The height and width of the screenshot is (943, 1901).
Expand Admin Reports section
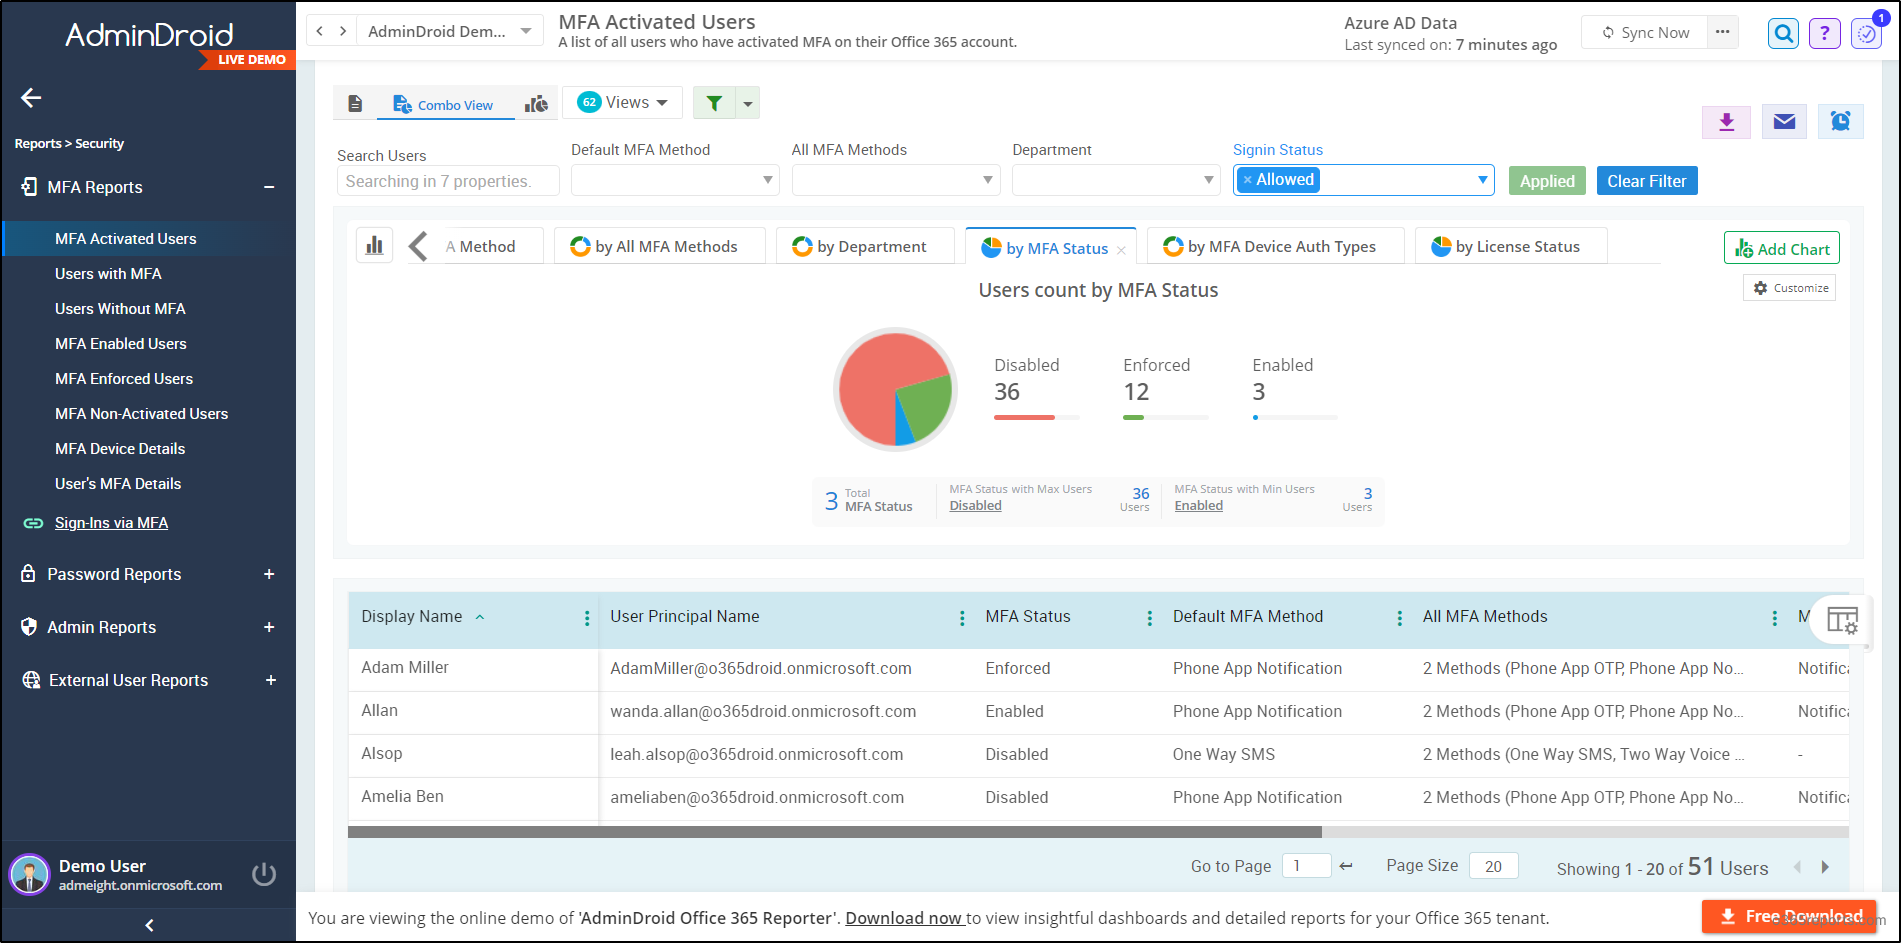click(x=269, y=627)
